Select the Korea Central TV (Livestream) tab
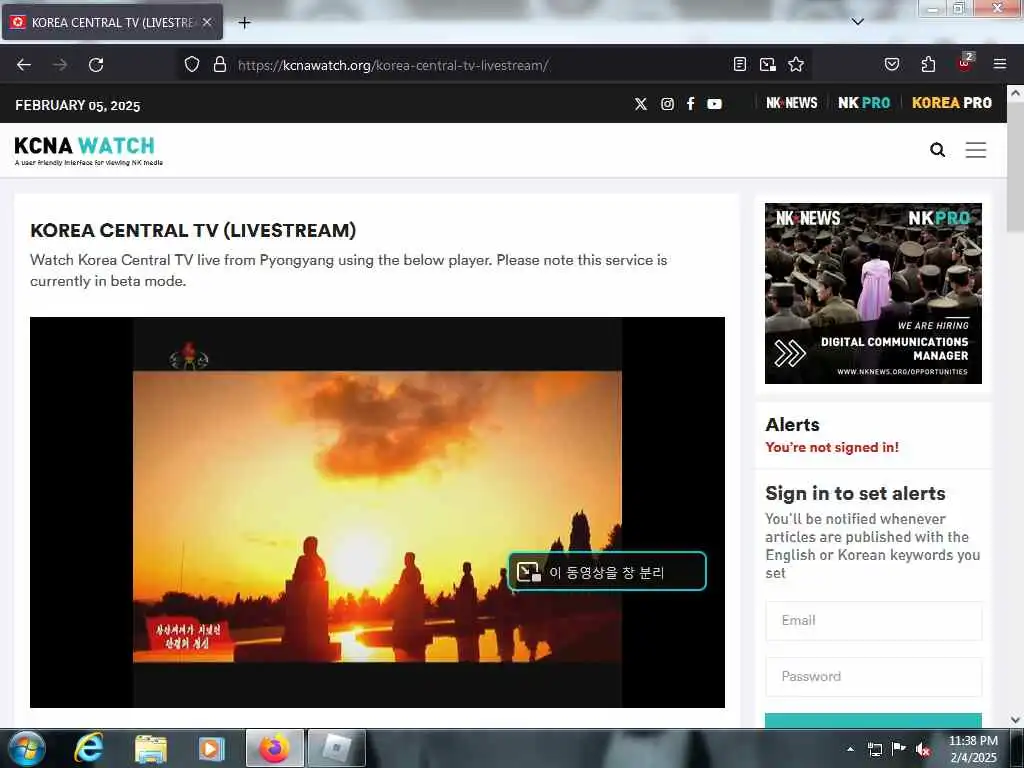 click(112, 22)
